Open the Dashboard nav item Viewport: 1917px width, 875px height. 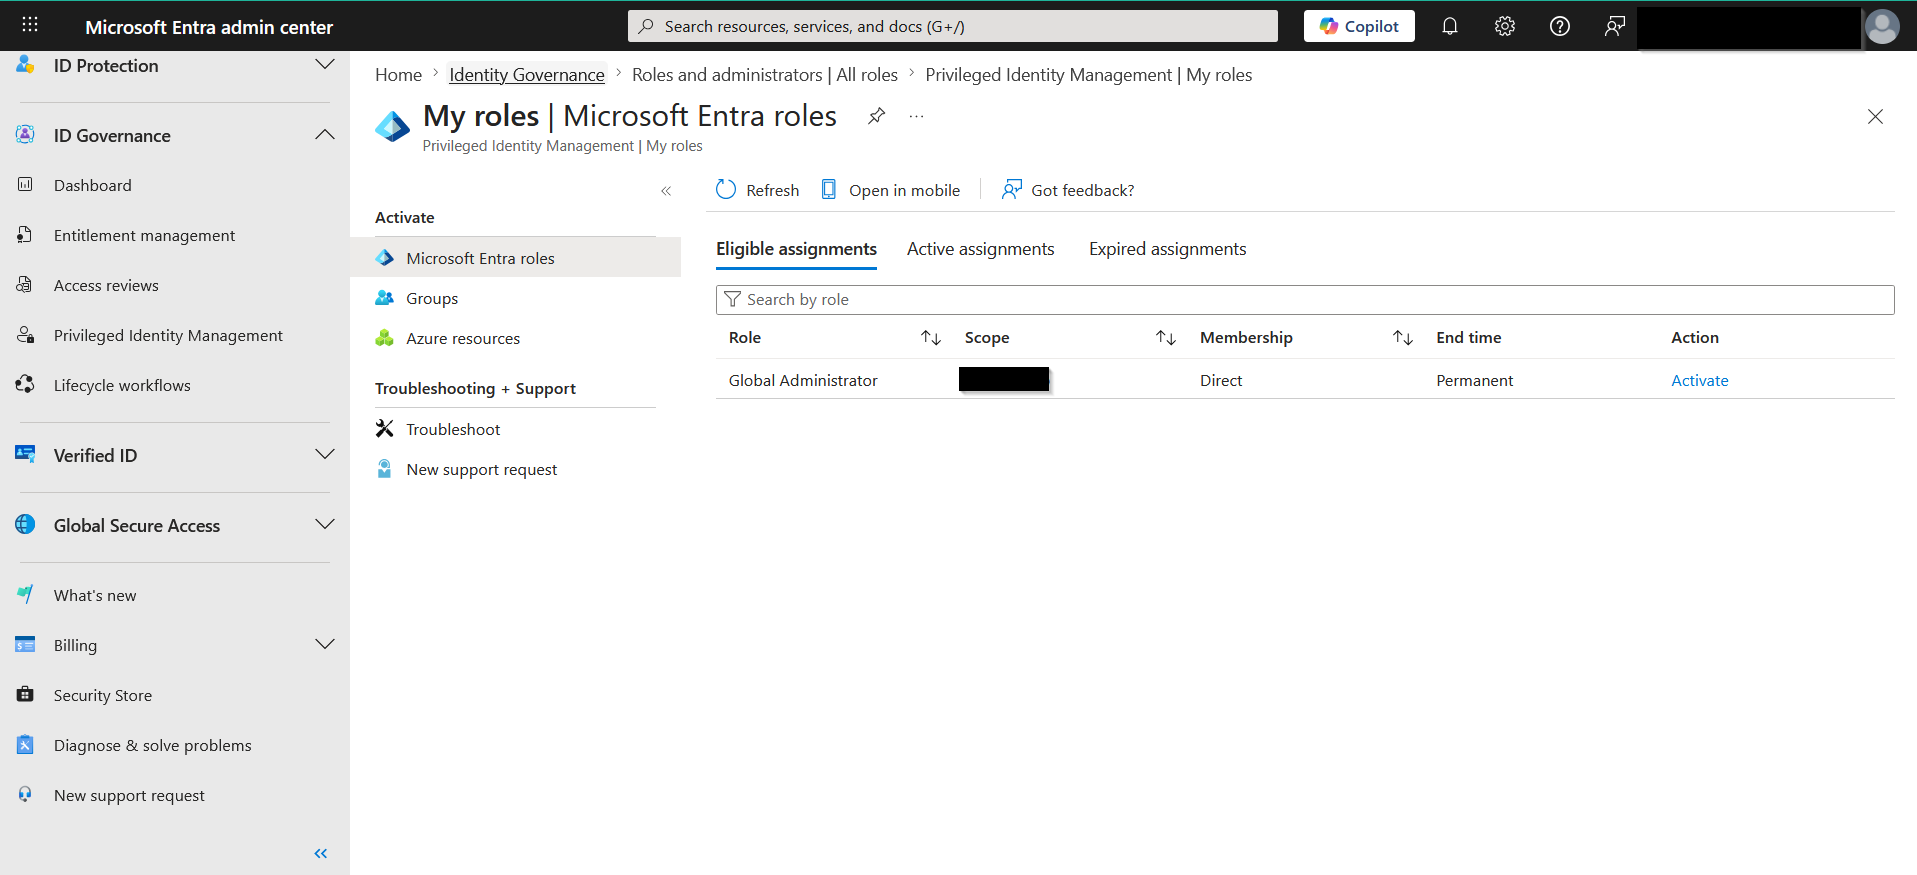coord(92,185)
